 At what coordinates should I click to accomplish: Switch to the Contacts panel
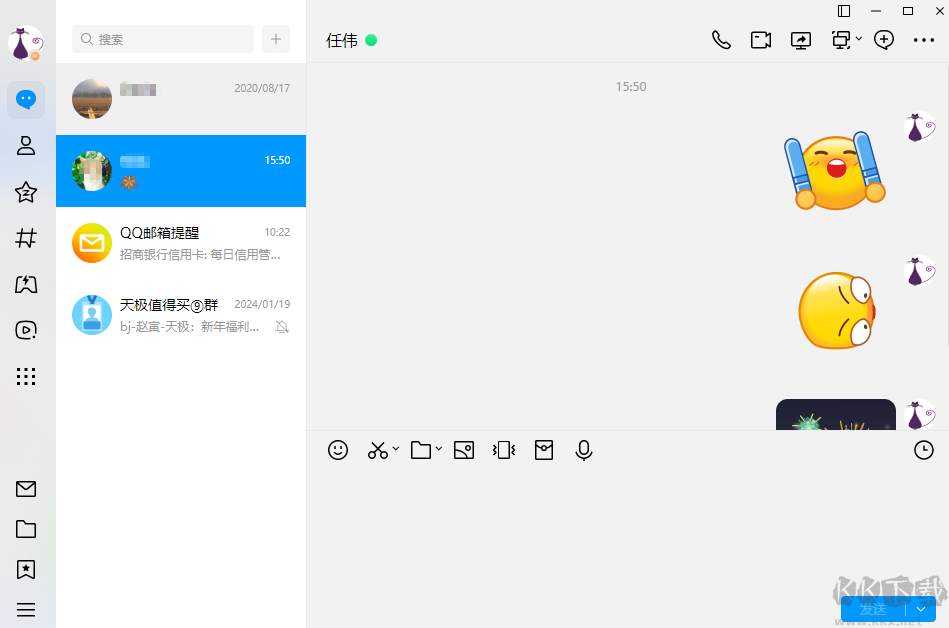coord(26,146)
